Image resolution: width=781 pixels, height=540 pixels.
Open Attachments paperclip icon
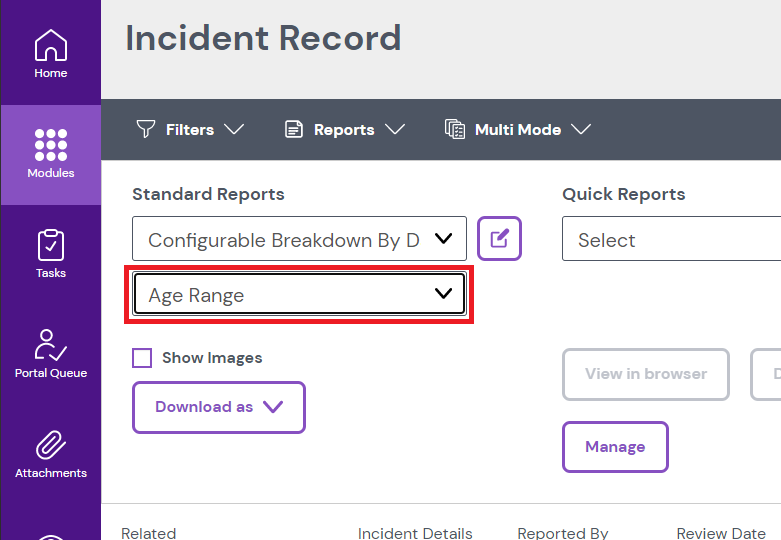[x=50, y=445]
